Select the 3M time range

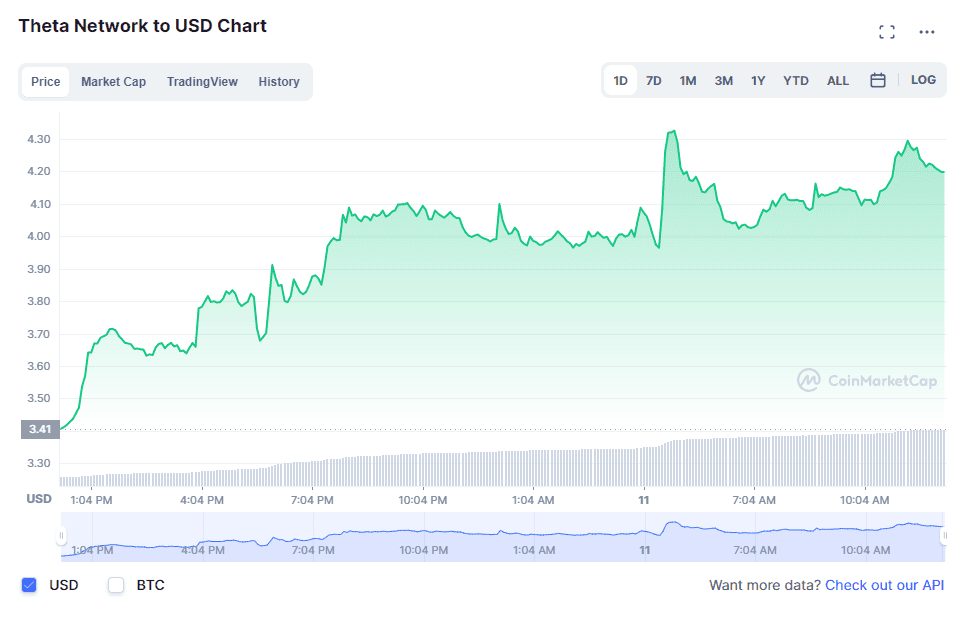(723, 80)
